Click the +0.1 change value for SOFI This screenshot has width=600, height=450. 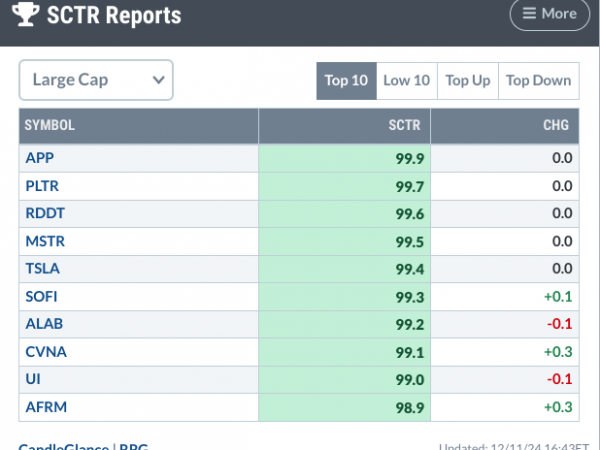pyautogui.click(x=558, y=297)
